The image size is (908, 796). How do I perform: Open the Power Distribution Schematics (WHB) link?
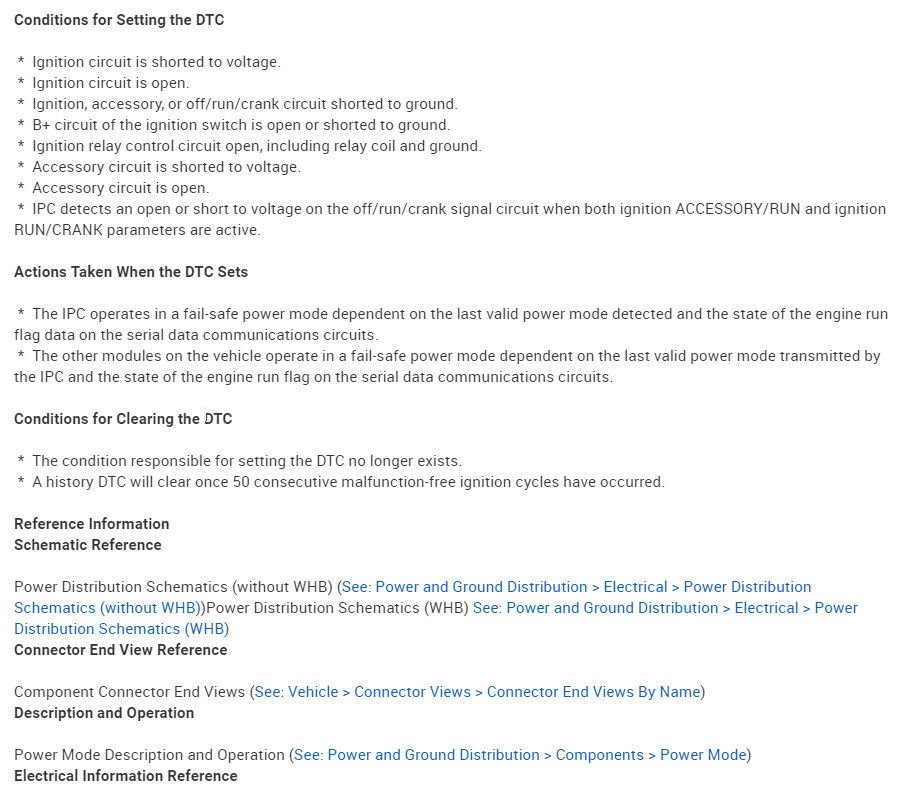click(665, 608)
